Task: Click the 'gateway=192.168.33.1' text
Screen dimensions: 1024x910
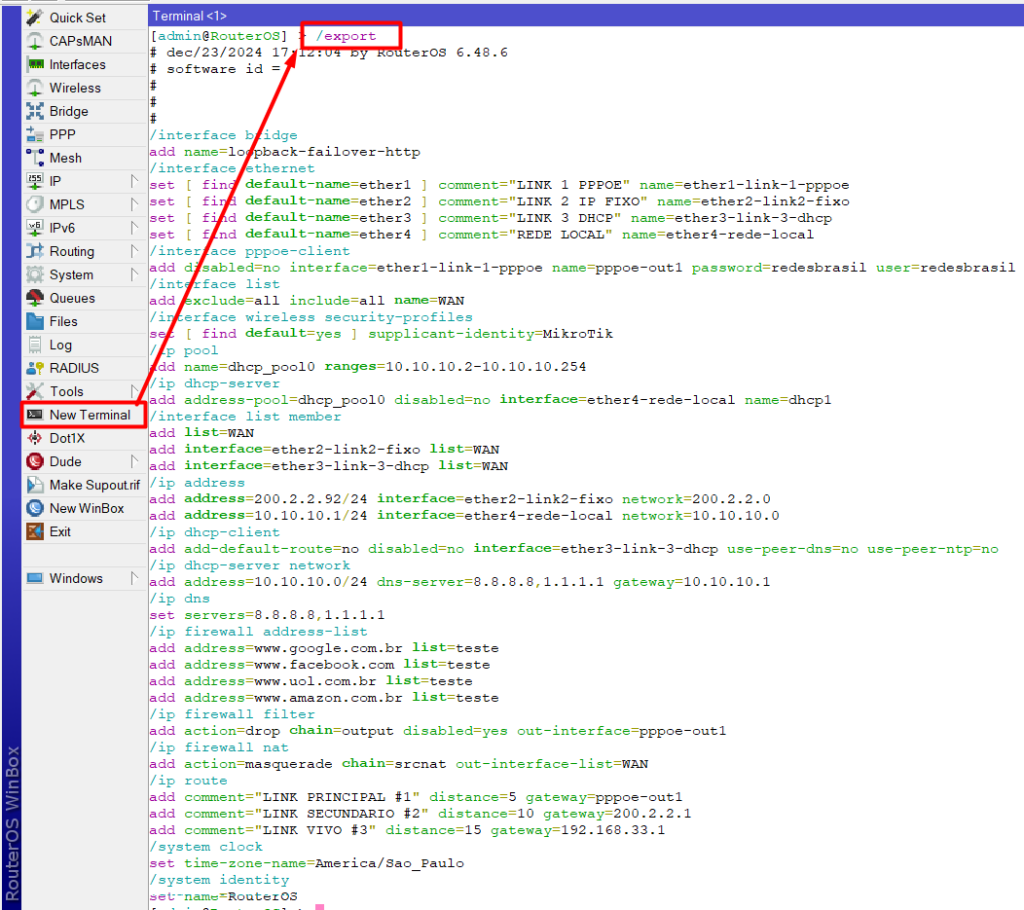Action: (577, 830)
